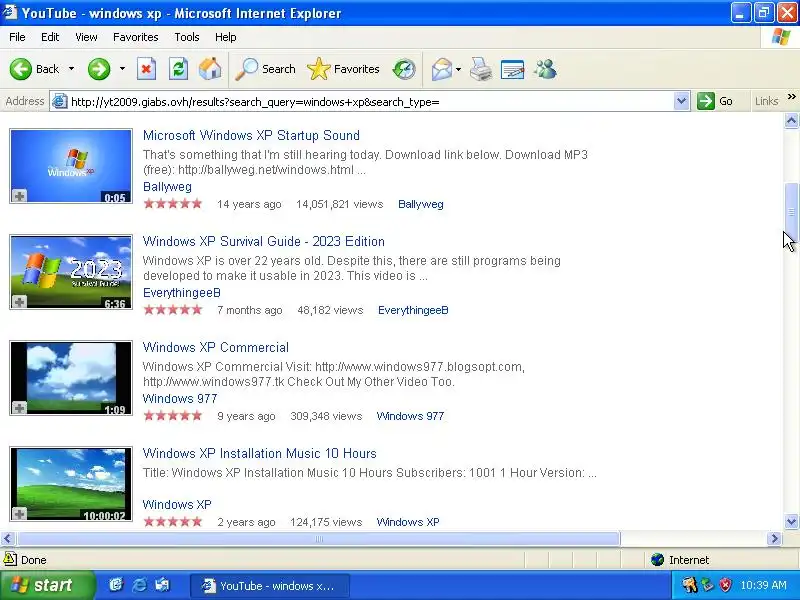
Task: Click Windows XP Startup Sound thumbnail
Action: (71, 166)
